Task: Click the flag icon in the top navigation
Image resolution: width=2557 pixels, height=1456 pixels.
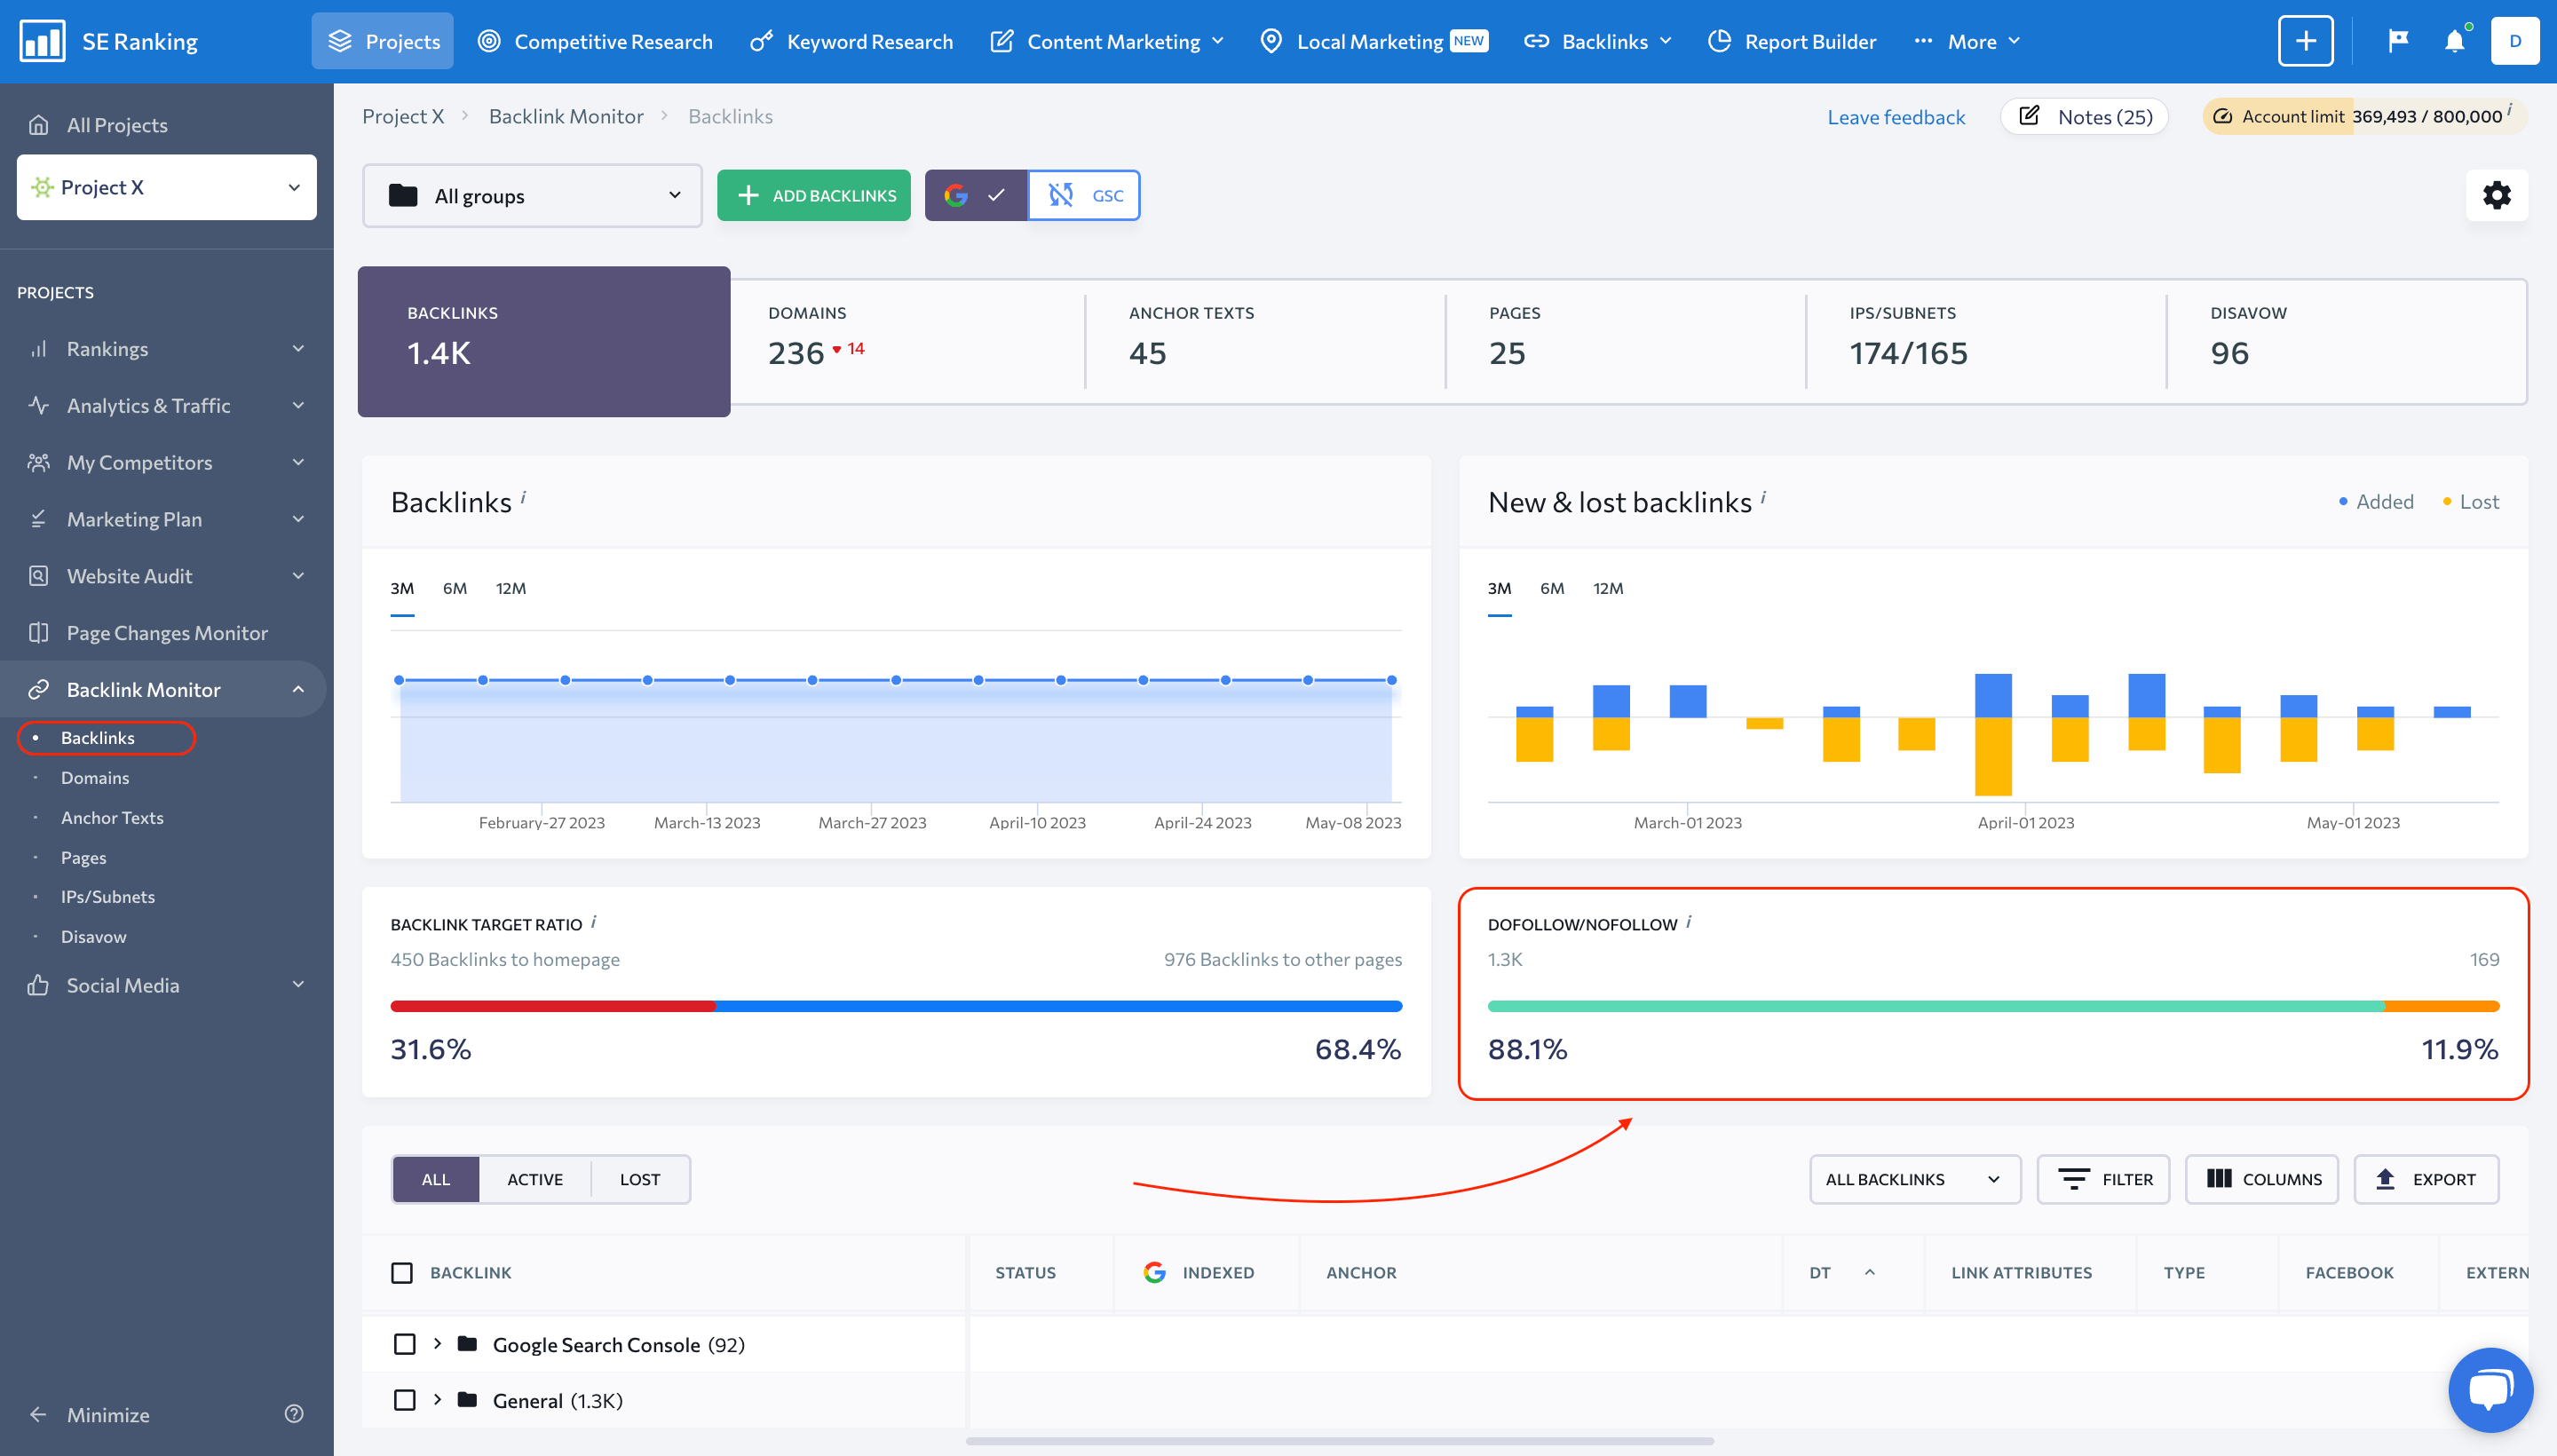Action: point(2397,41)
